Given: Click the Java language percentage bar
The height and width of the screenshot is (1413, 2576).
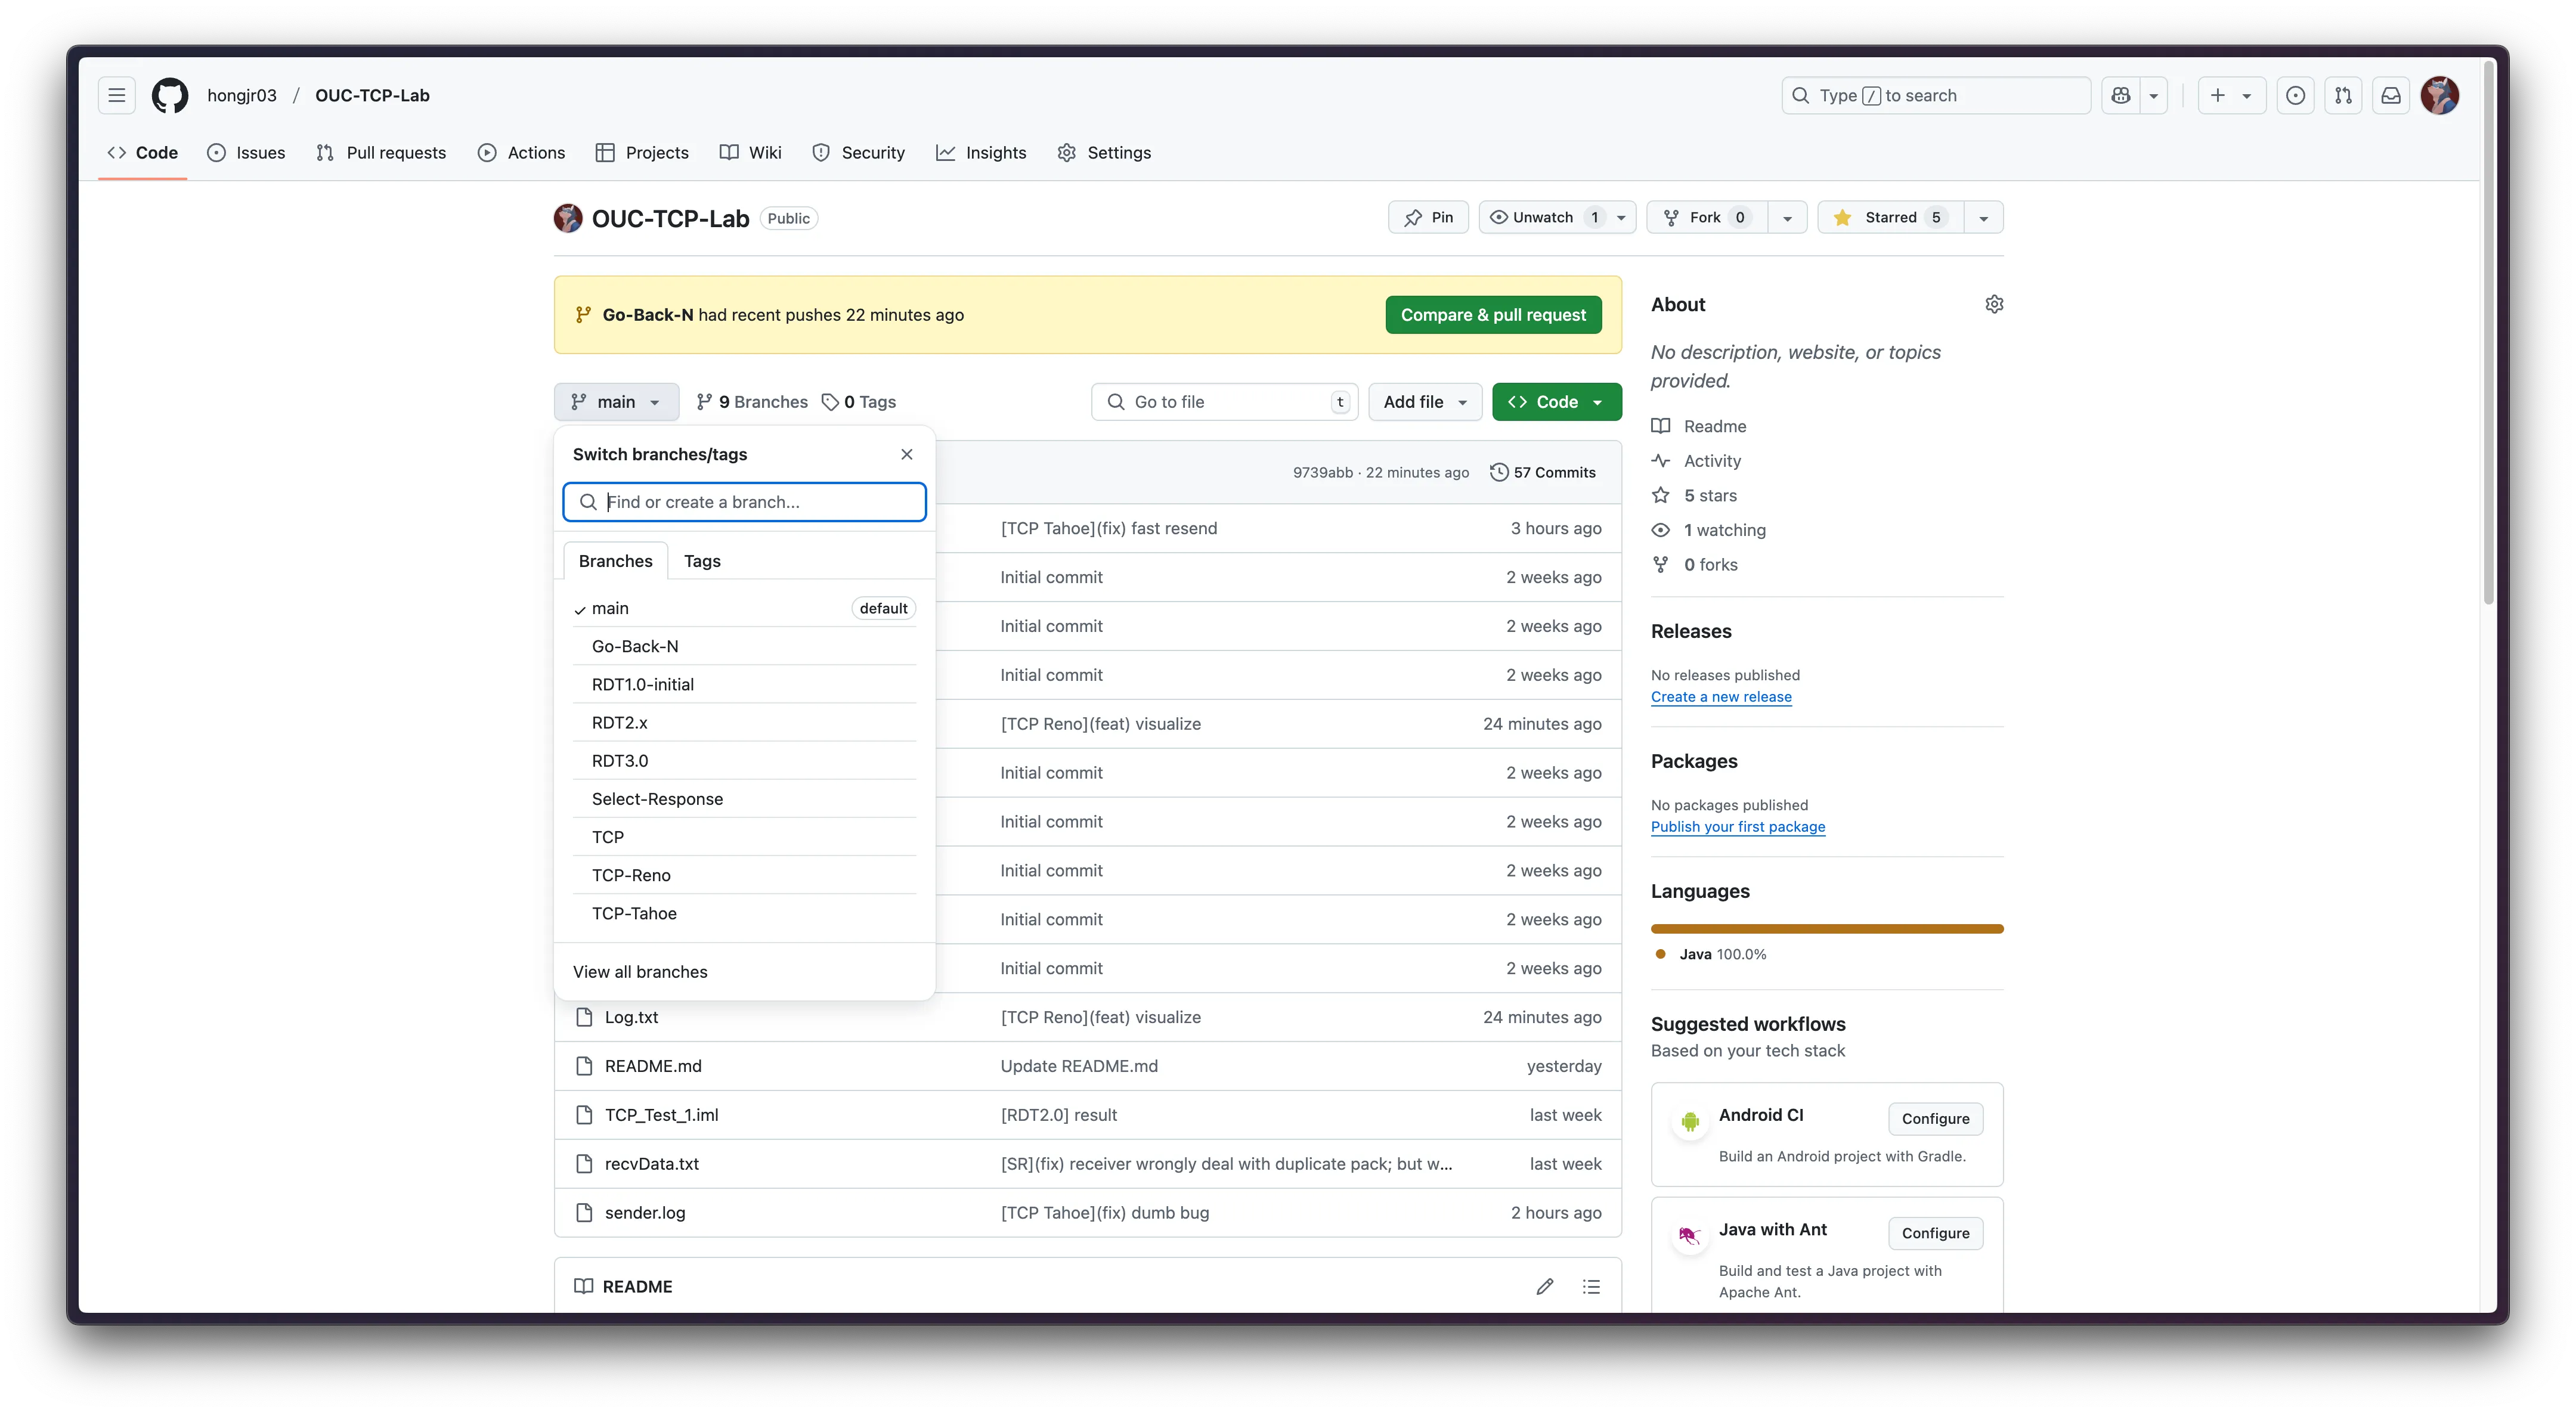Looking at the screenshot, I should [x=1826, y=928].
